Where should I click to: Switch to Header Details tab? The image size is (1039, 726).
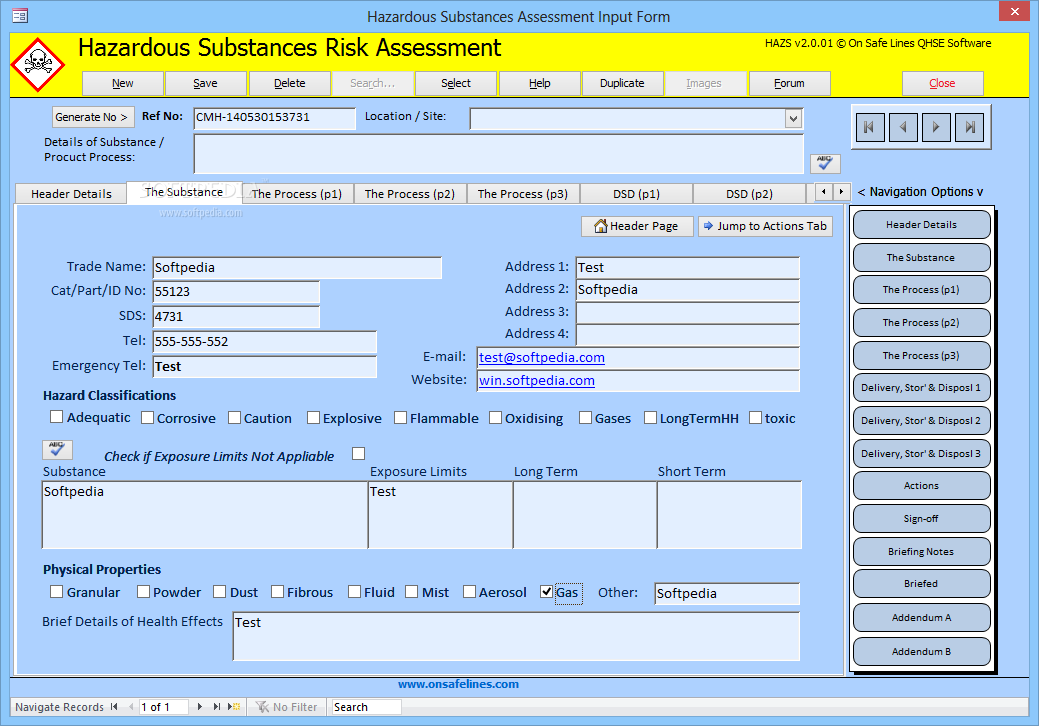[x=71, y=193]
